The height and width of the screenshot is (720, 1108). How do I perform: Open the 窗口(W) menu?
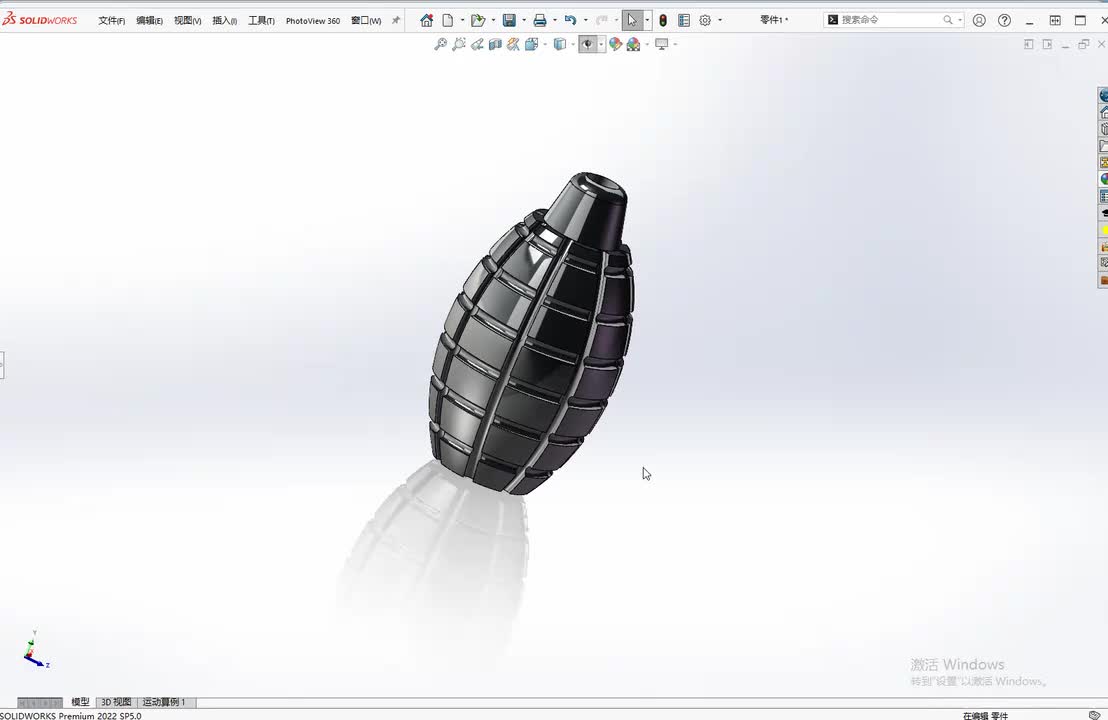pos(366,20)
